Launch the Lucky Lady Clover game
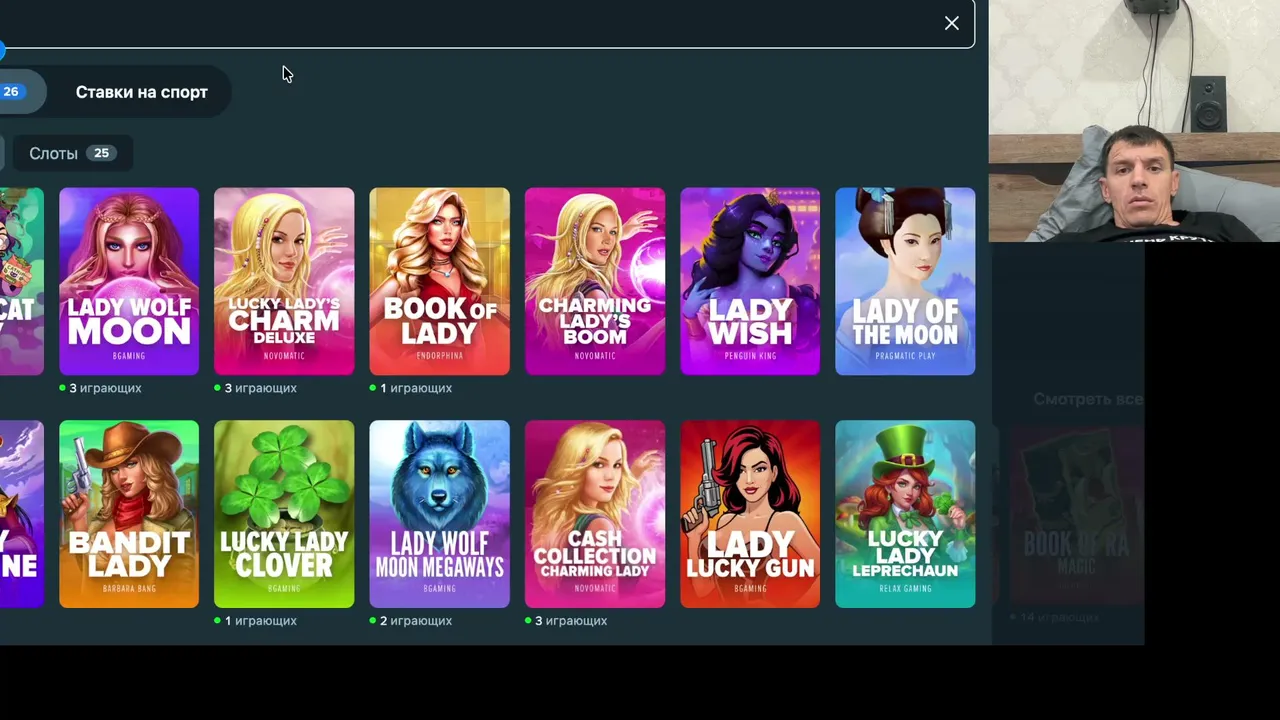Image resolution: width=1280 pixels, height=720 pixels. 284,514
